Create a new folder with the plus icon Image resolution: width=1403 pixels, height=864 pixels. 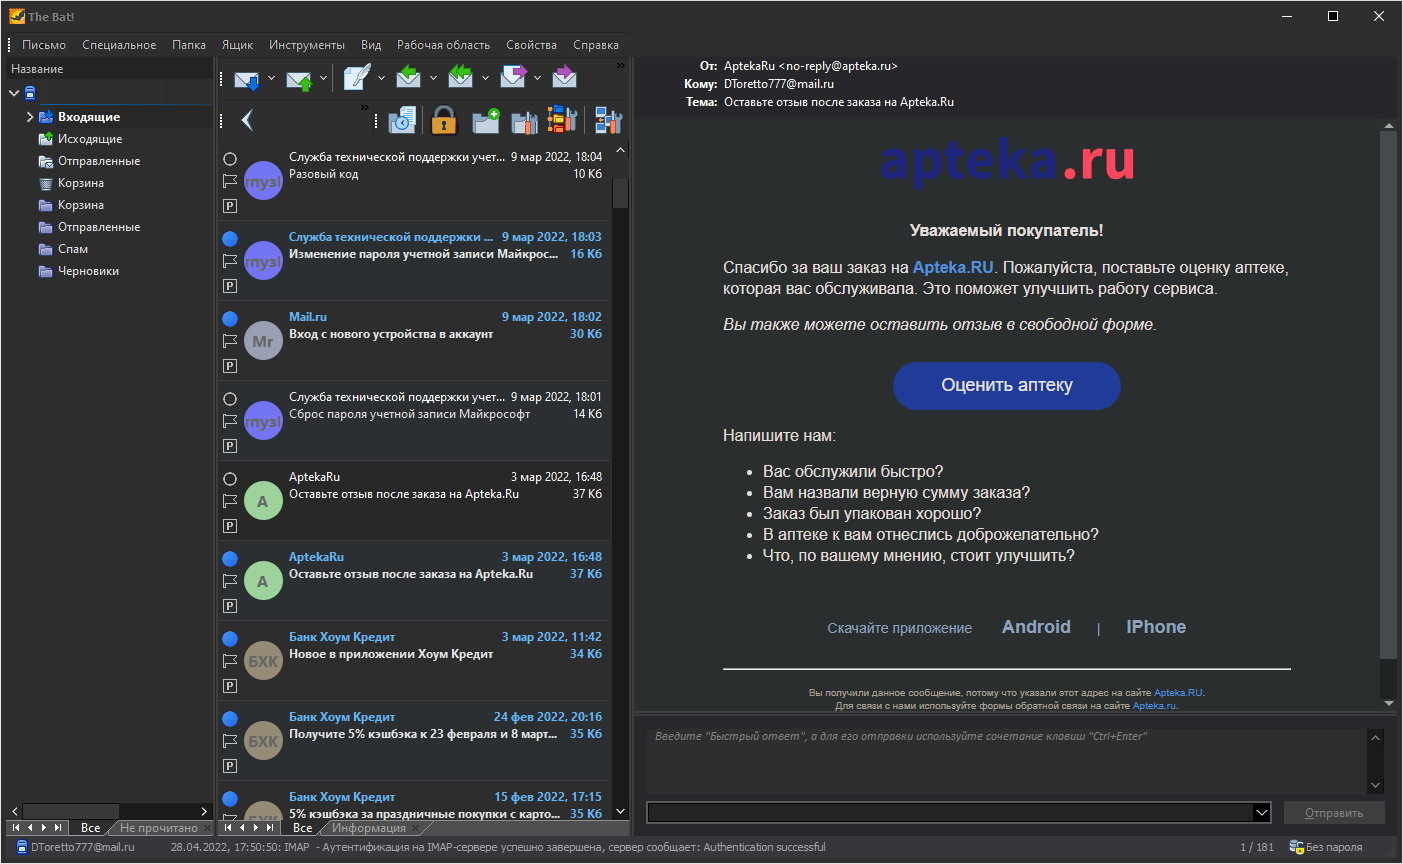(x=486, y=121)
